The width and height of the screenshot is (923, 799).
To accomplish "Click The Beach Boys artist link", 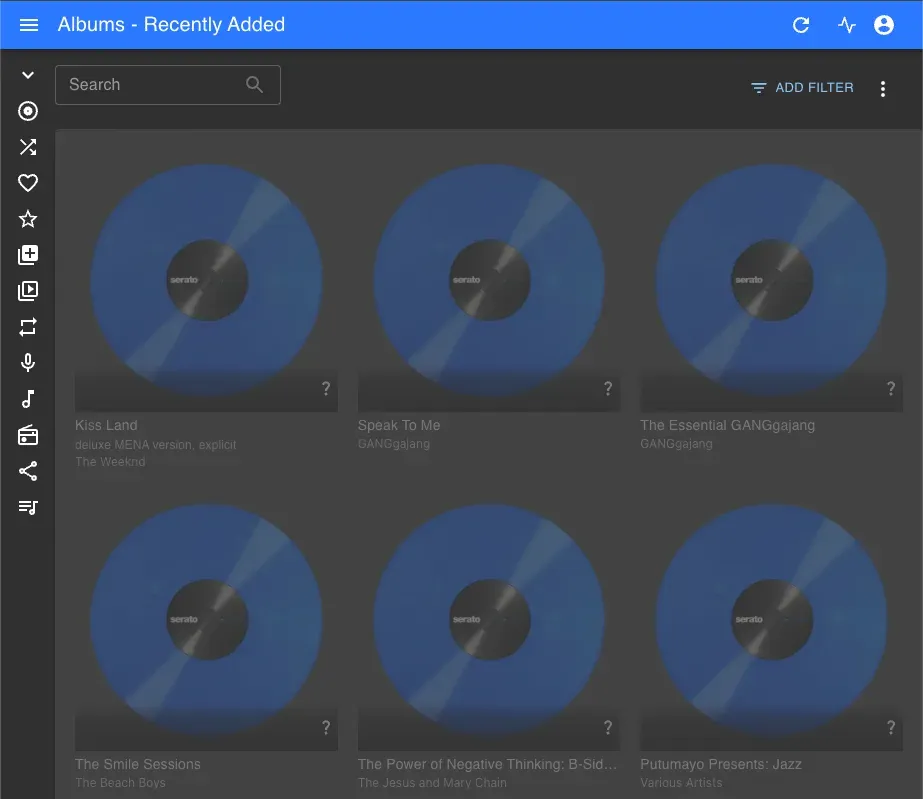I will coord(120,783).
